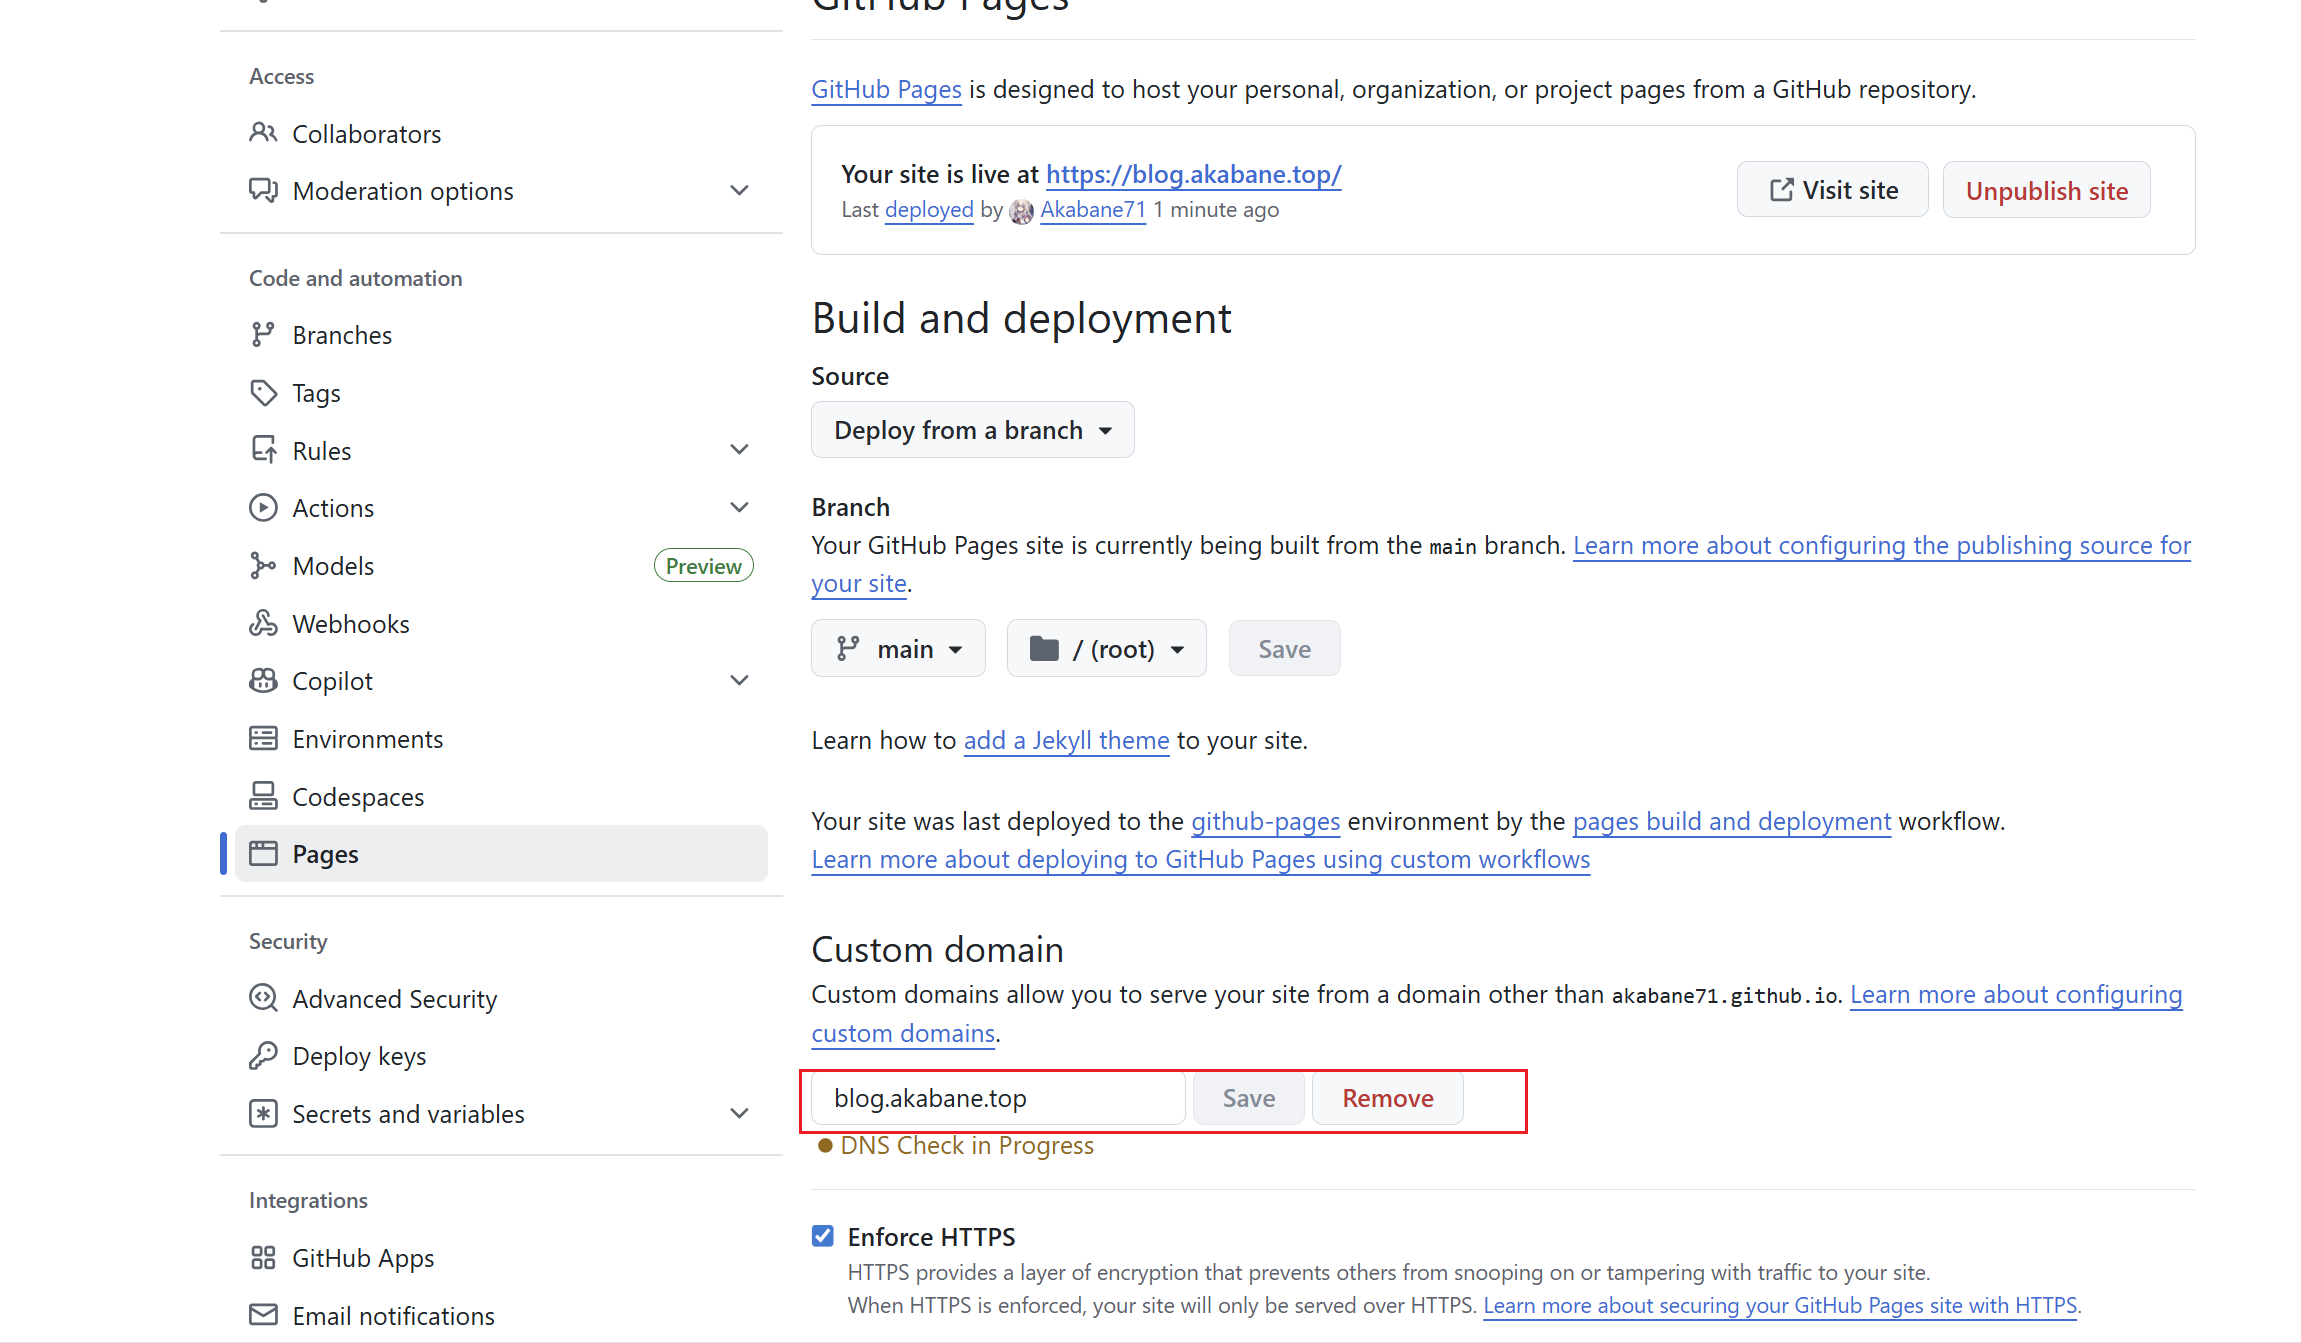Expand the Actions settings submenu

(739, 508)
